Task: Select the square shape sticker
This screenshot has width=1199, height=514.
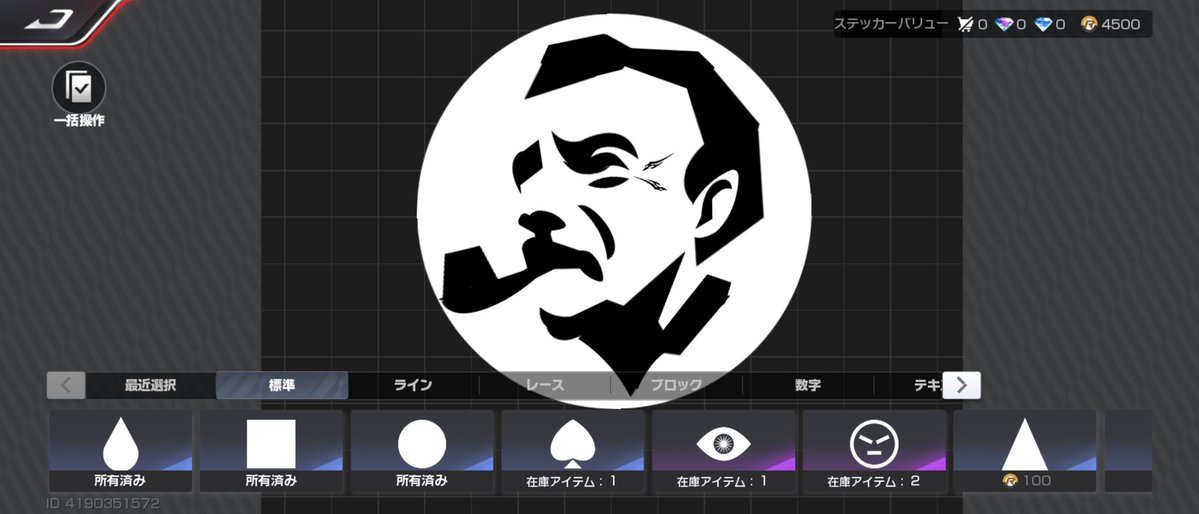Action: [x=271, y=451]
